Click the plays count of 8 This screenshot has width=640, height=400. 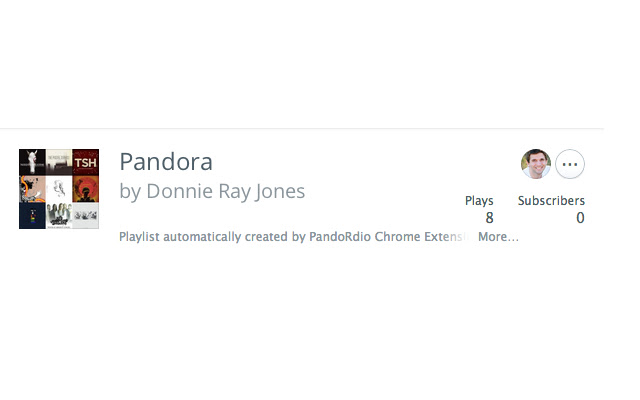[x=489, y=218]
